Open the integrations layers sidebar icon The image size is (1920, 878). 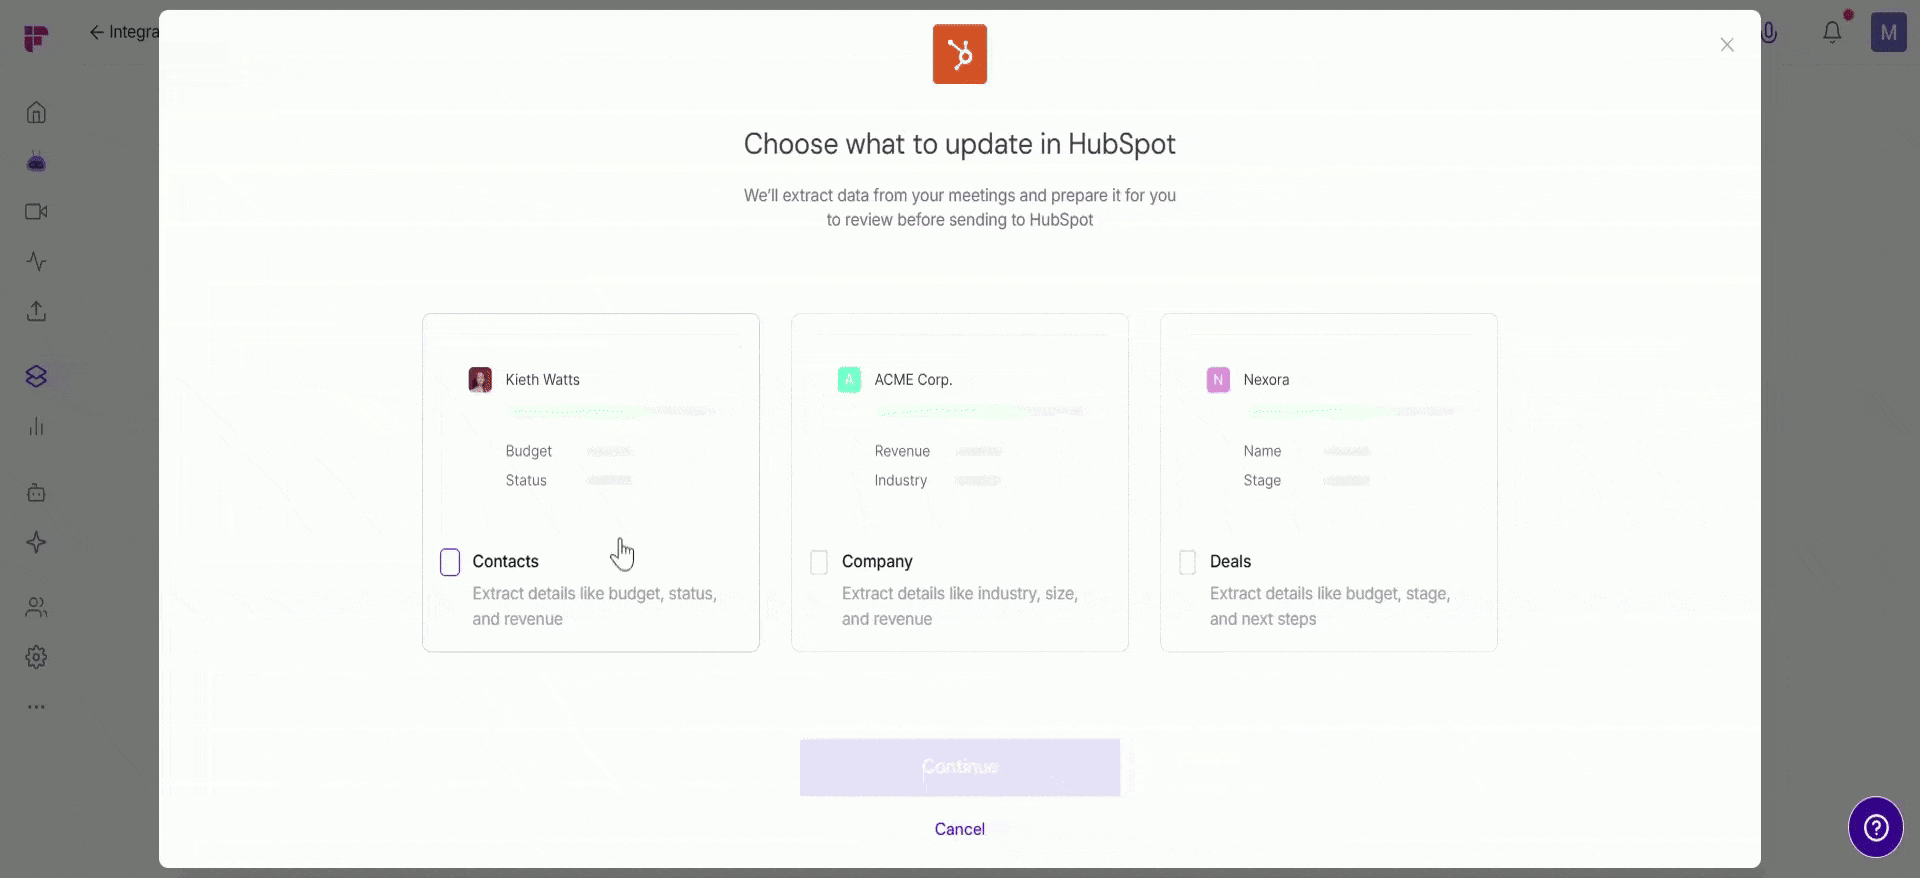[x=36, y=376]
